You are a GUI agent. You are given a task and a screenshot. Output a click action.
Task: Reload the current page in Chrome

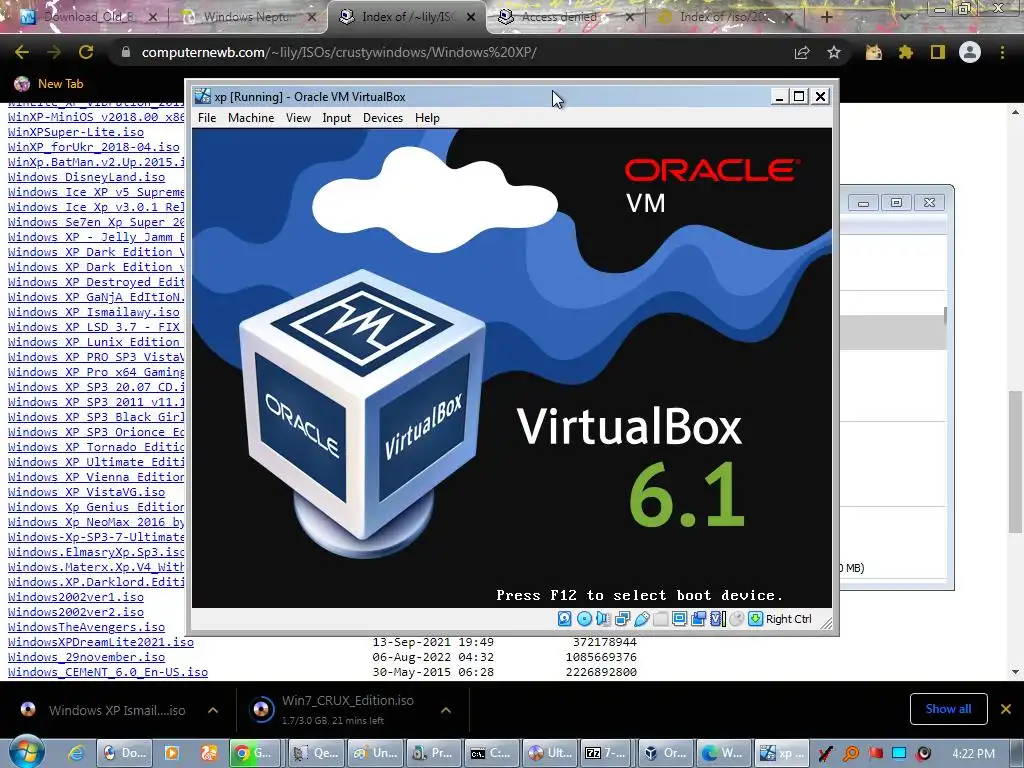click(x=86, y=52)
